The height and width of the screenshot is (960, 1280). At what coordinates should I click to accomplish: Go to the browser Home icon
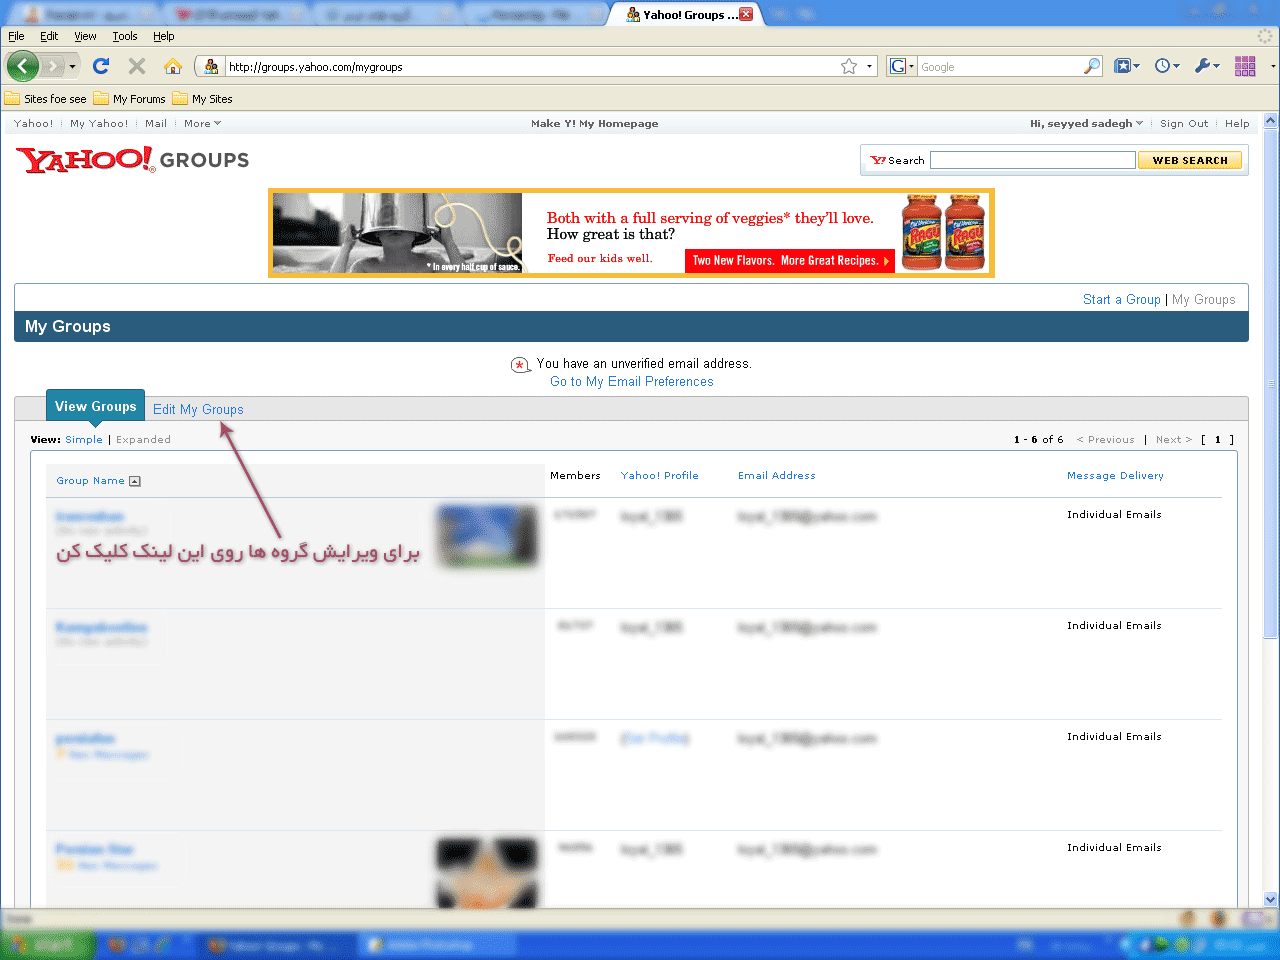tap(173, 66)
